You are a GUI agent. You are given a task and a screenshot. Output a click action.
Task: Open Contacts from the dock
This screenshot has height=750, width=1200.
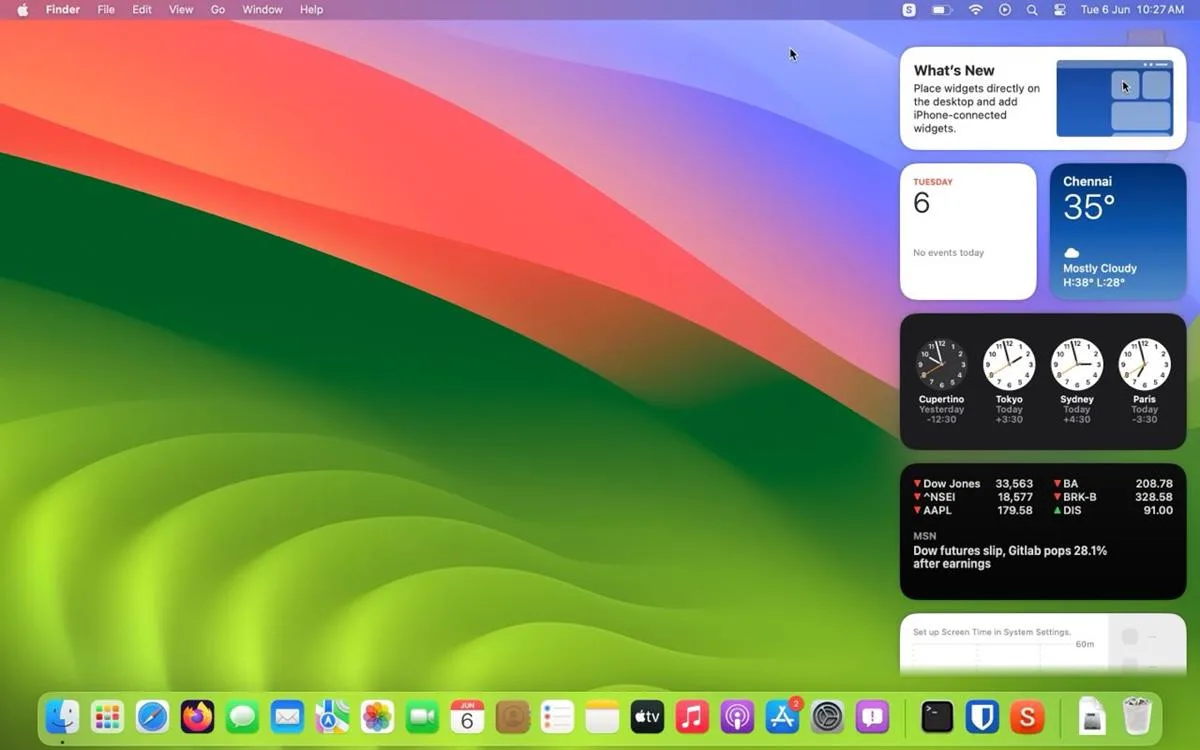click(x=512, y=717)
